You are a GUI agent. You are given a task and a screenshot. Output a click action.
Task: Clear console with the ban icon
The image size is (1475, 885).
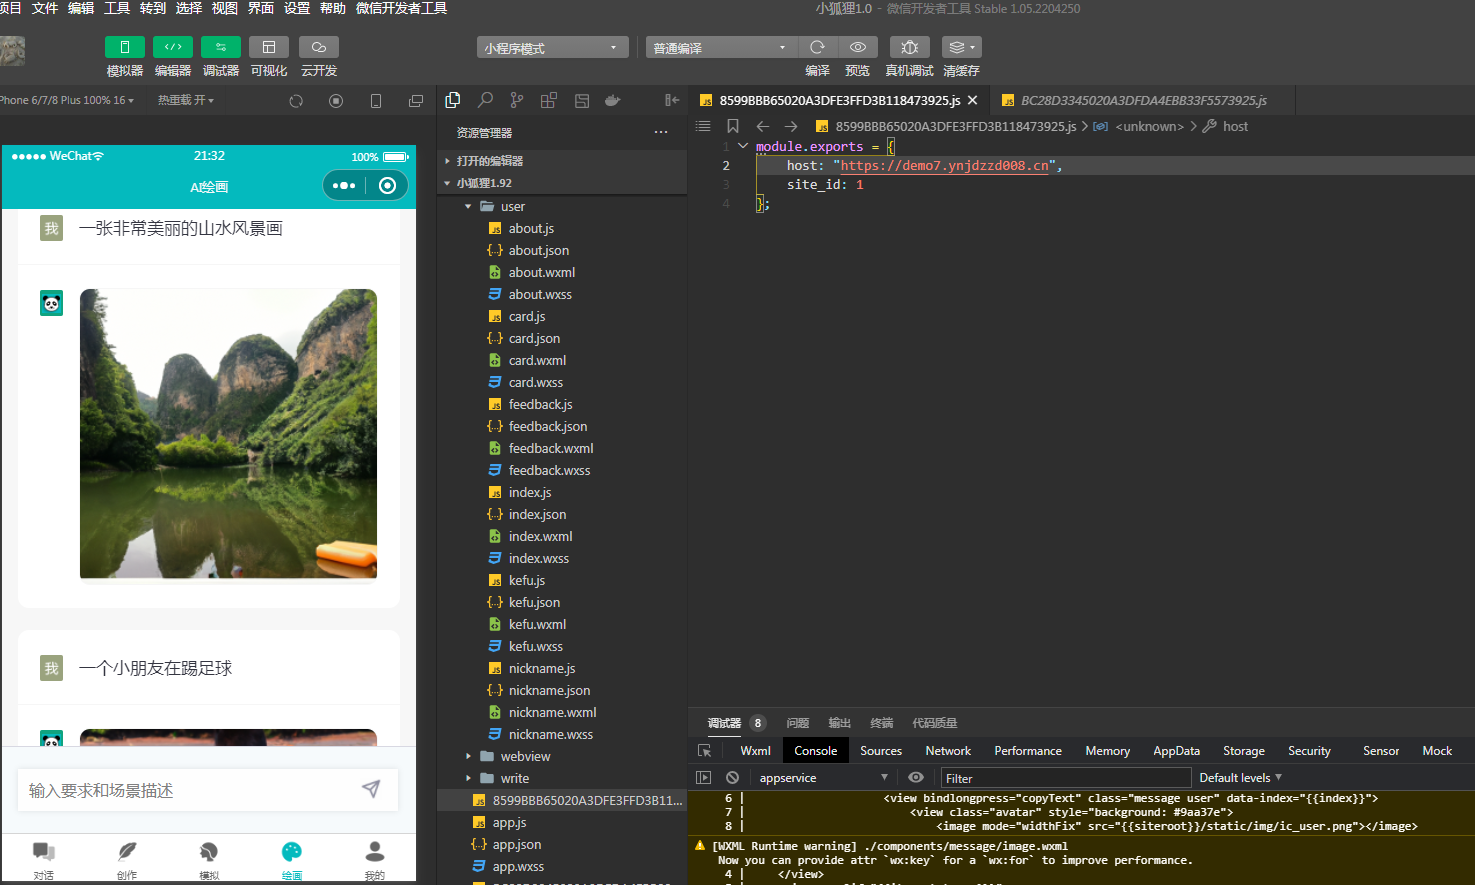732,778
